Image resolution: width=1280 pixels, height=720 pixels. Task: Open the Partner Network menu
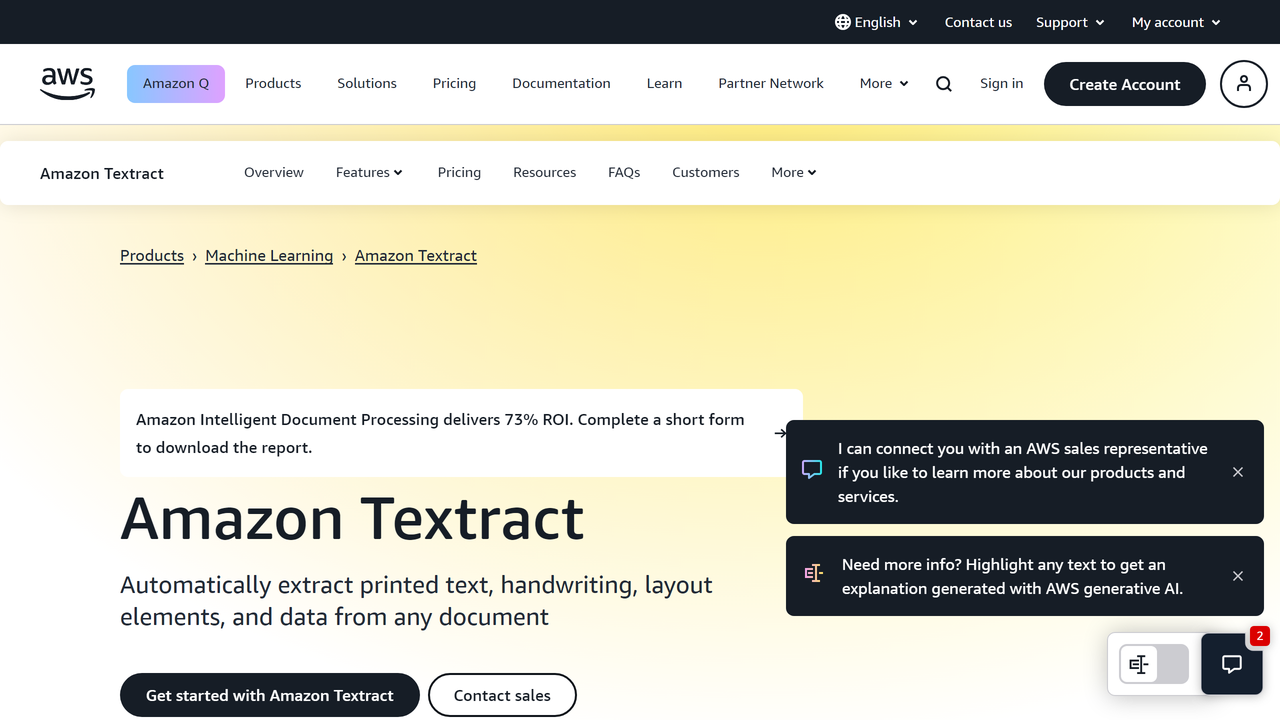point(771,84)
